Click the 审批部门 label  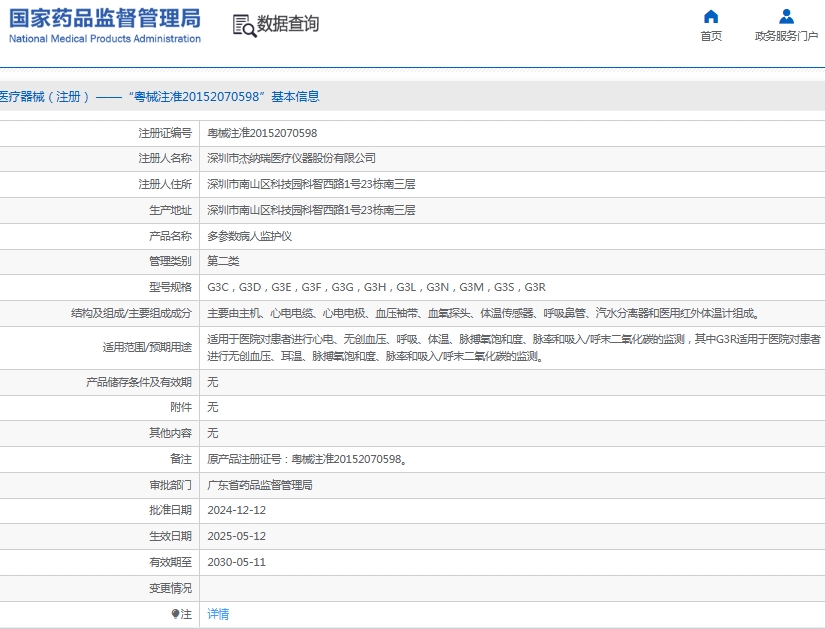170,485
